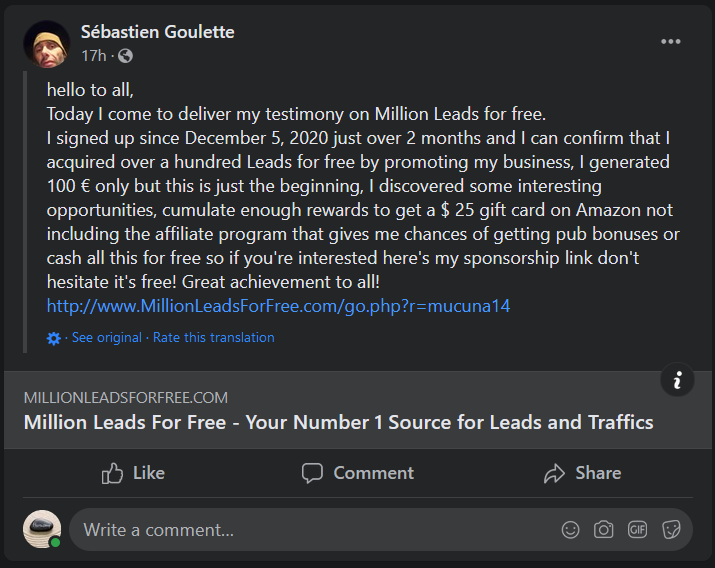Add a GIF to the comment
The image size is (715, 568).
point(637,530)
